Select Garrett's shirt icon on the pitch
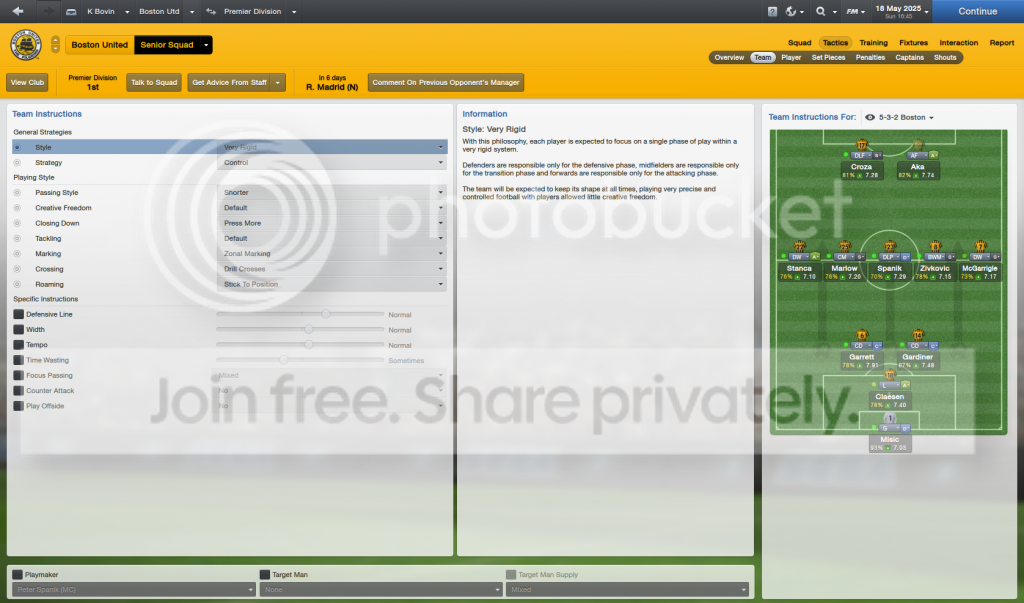The height and width of the screenshot is (603, 1024). [x=861, y=335]
